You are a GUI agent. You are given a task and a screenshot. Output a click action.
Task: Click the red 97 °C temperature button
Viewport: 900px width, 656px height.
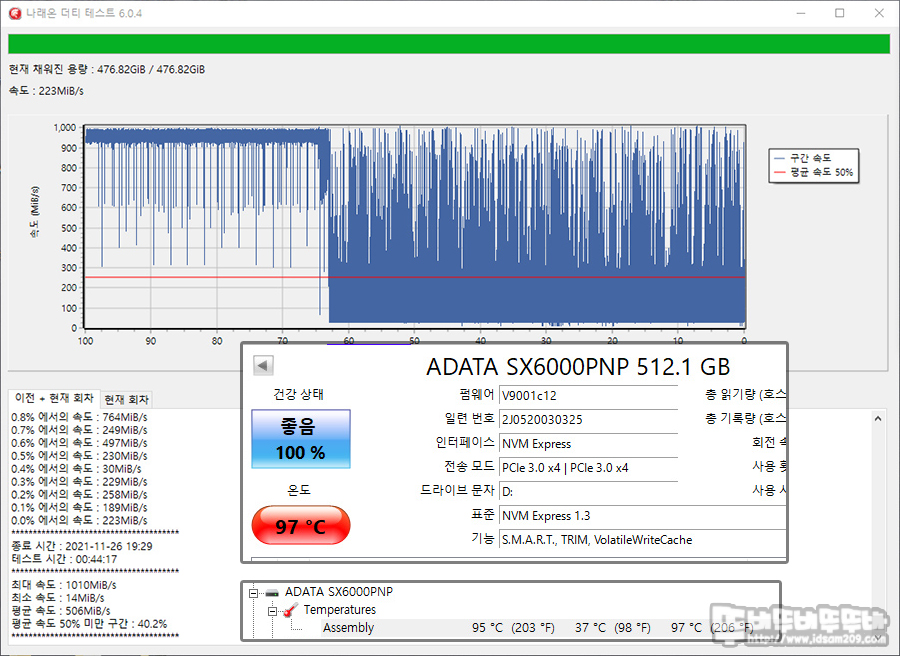coord(301,525)
